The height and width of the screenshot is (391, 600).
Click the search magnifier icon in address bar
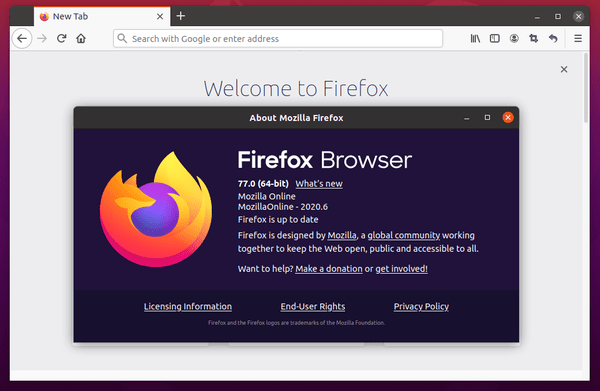pos(122,38)
